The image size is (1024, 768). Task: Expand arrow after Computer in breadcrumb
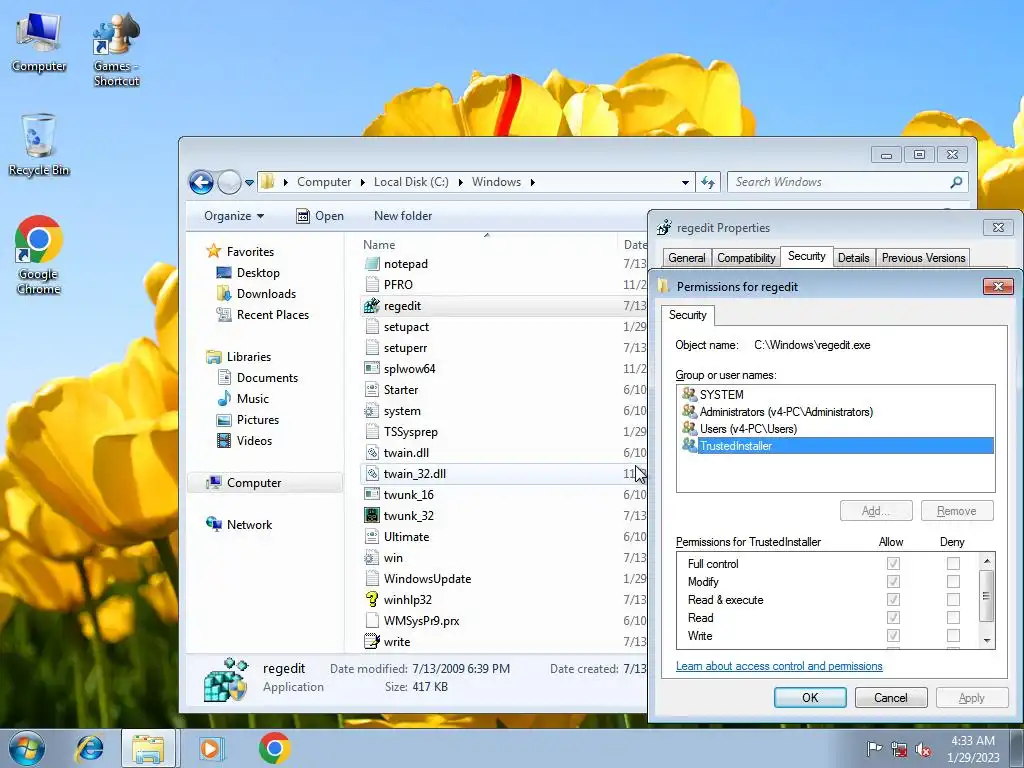[x=363, y=182]
